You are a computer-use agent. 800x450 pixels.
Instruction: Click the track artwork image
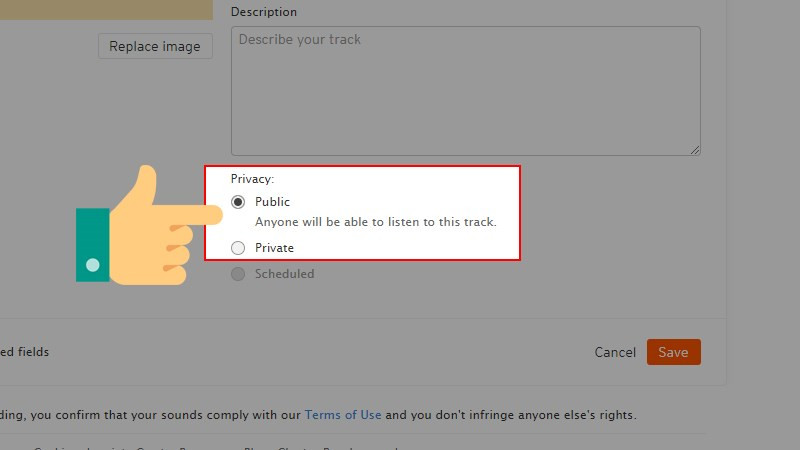[106, 10]
